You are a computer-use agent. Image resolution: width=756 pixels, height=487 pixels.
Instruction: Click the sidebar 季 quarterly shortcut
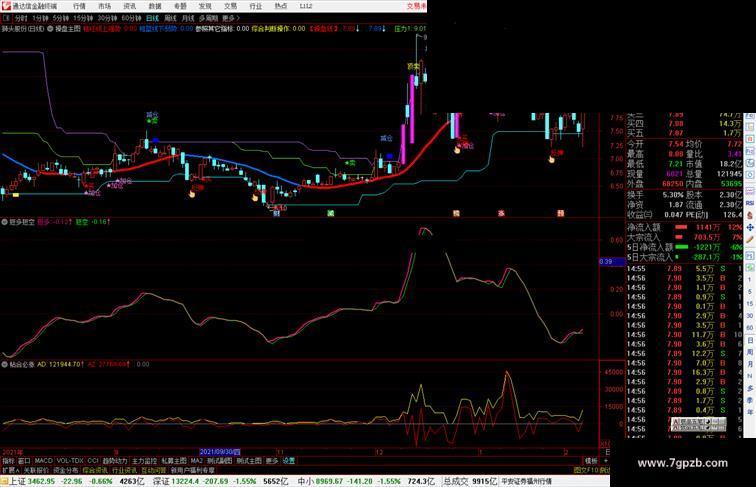tap(750, 400)
